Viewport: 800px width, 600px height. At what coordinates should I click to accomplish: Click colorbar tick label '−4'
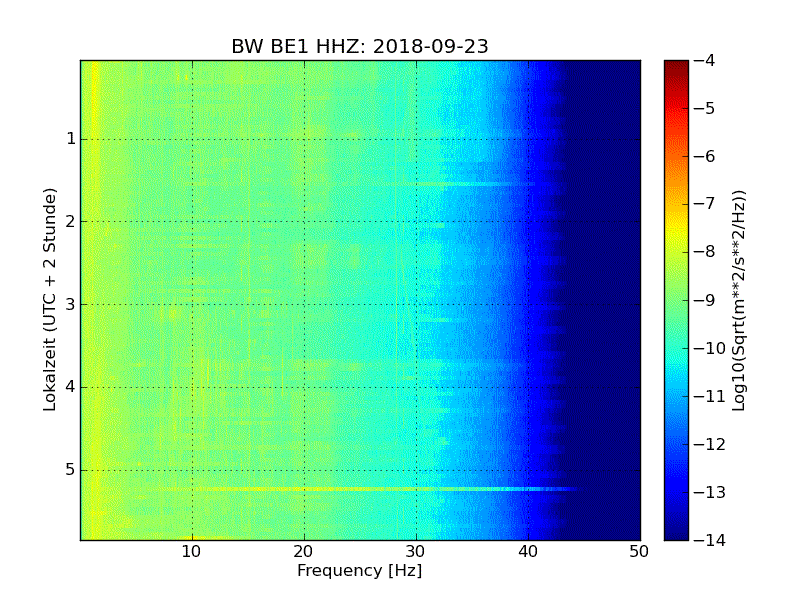[x=705, y=60]
